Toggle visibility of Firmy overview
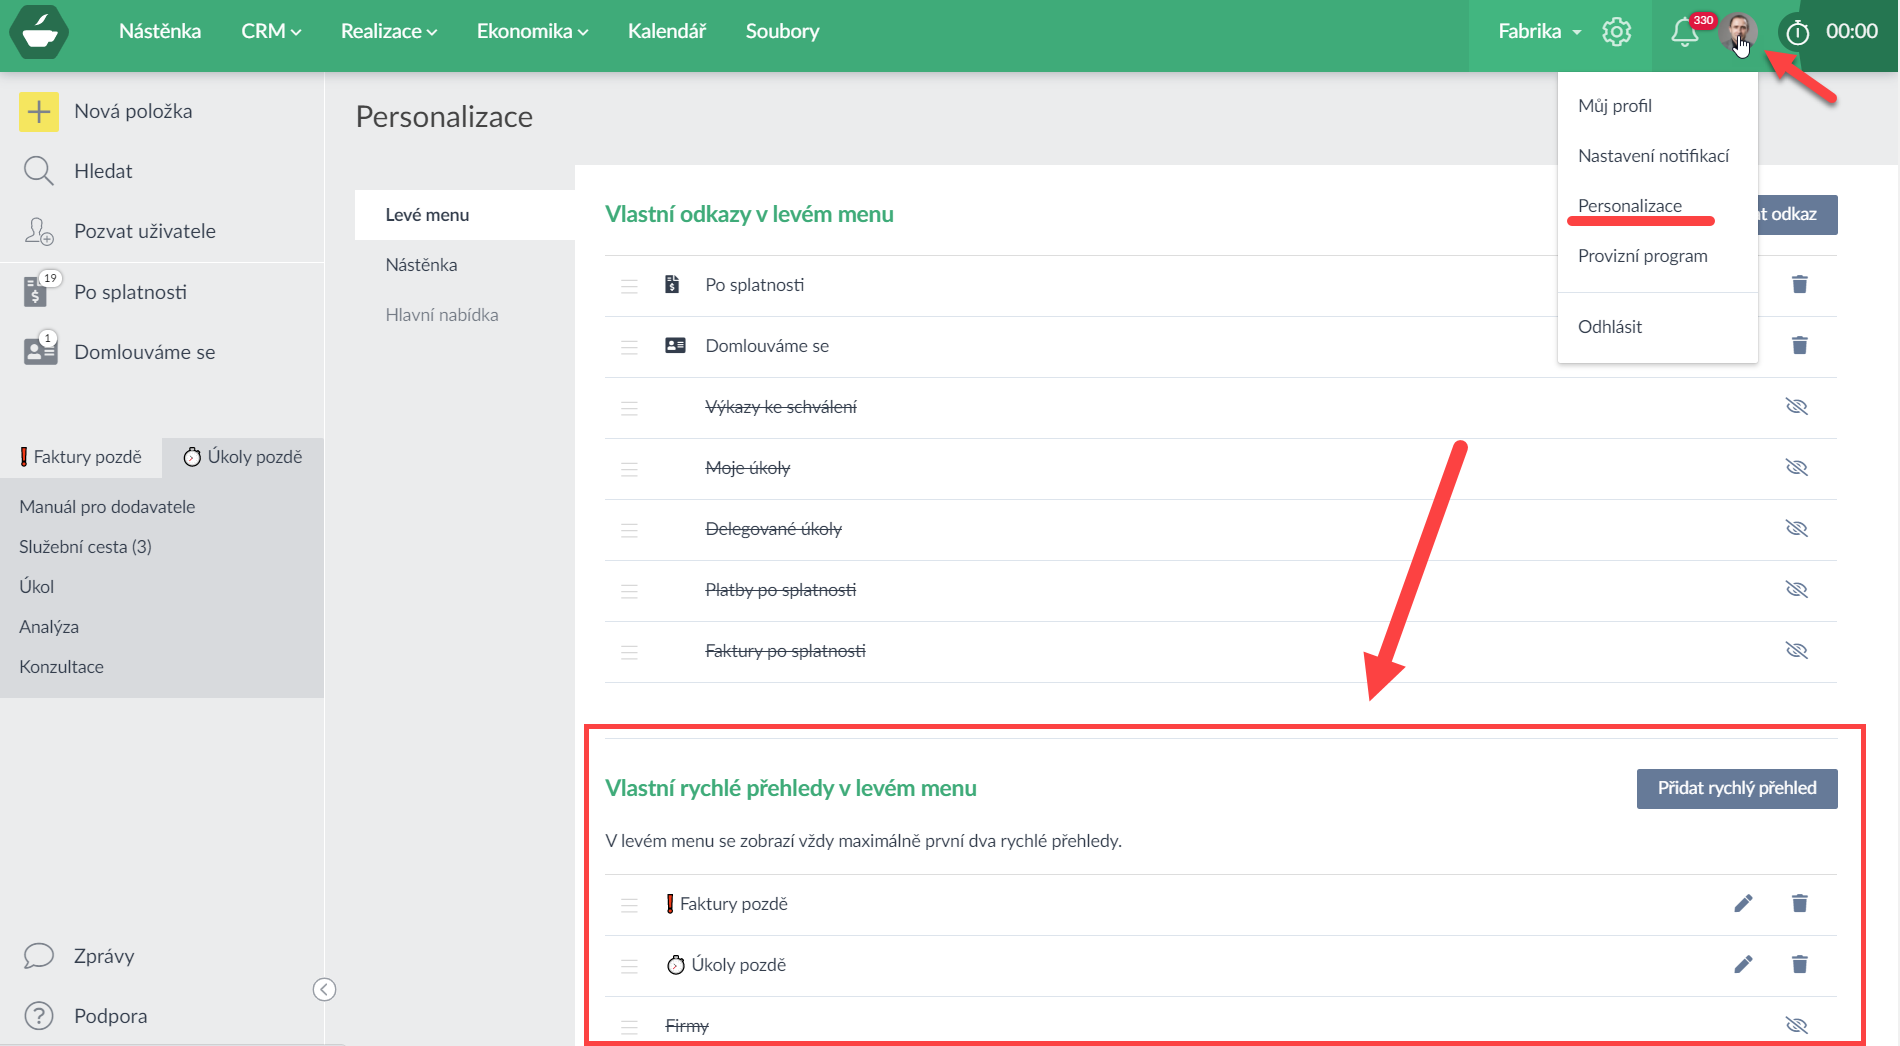The image size is (1900, 1046). point(1796,1025)
